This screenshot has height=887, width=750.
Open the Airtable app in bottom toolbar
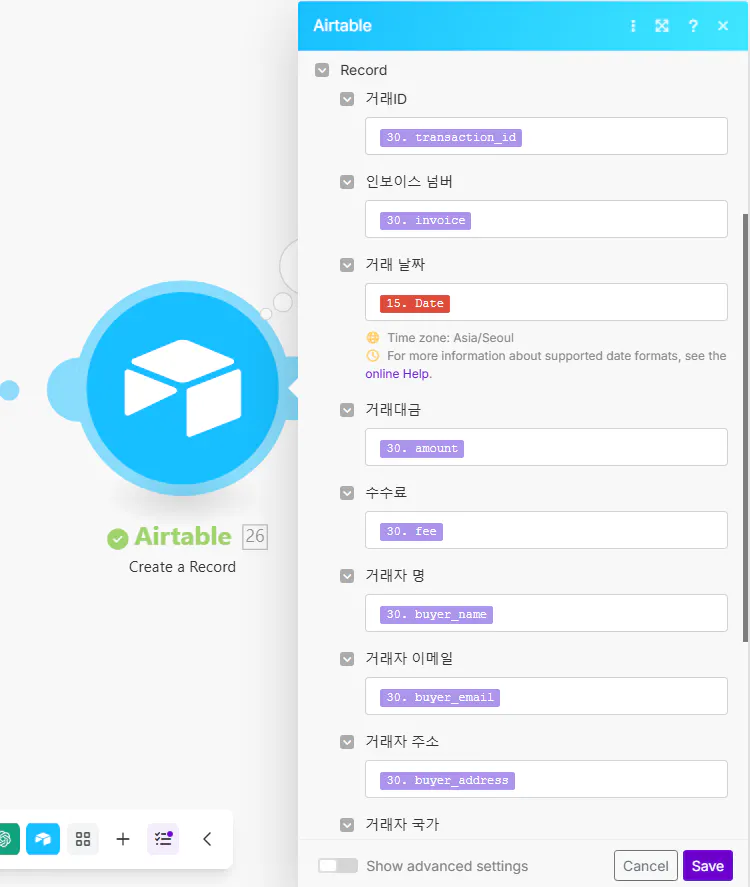[43, 838]
